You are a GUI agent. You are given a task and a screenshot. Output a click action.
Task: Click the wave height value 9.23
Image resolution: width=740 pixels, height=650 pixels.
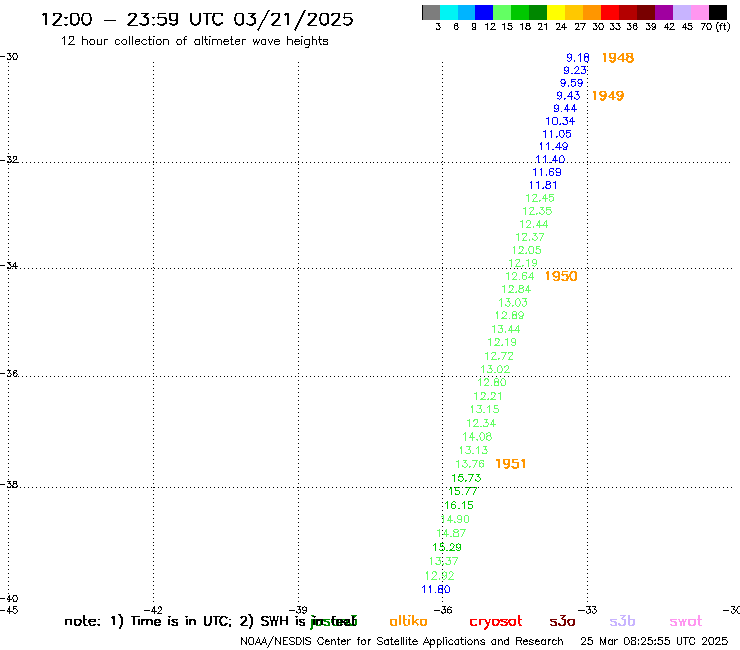[x=575, y=70]
